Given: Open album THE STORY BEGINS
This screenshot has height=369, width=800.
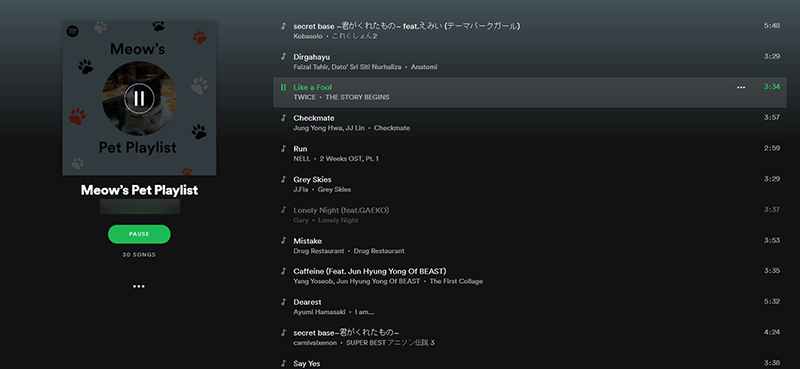Looking at the screenshot, I should 357,97.
